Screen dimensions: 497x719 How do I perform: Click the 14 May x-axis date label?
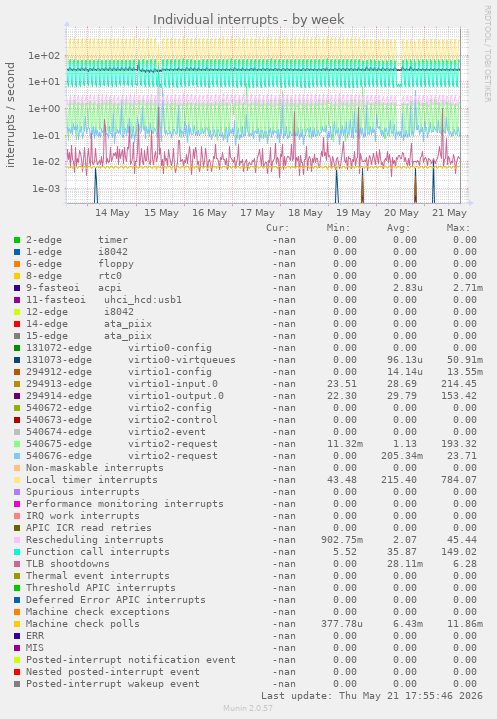[x=112, y=213]
